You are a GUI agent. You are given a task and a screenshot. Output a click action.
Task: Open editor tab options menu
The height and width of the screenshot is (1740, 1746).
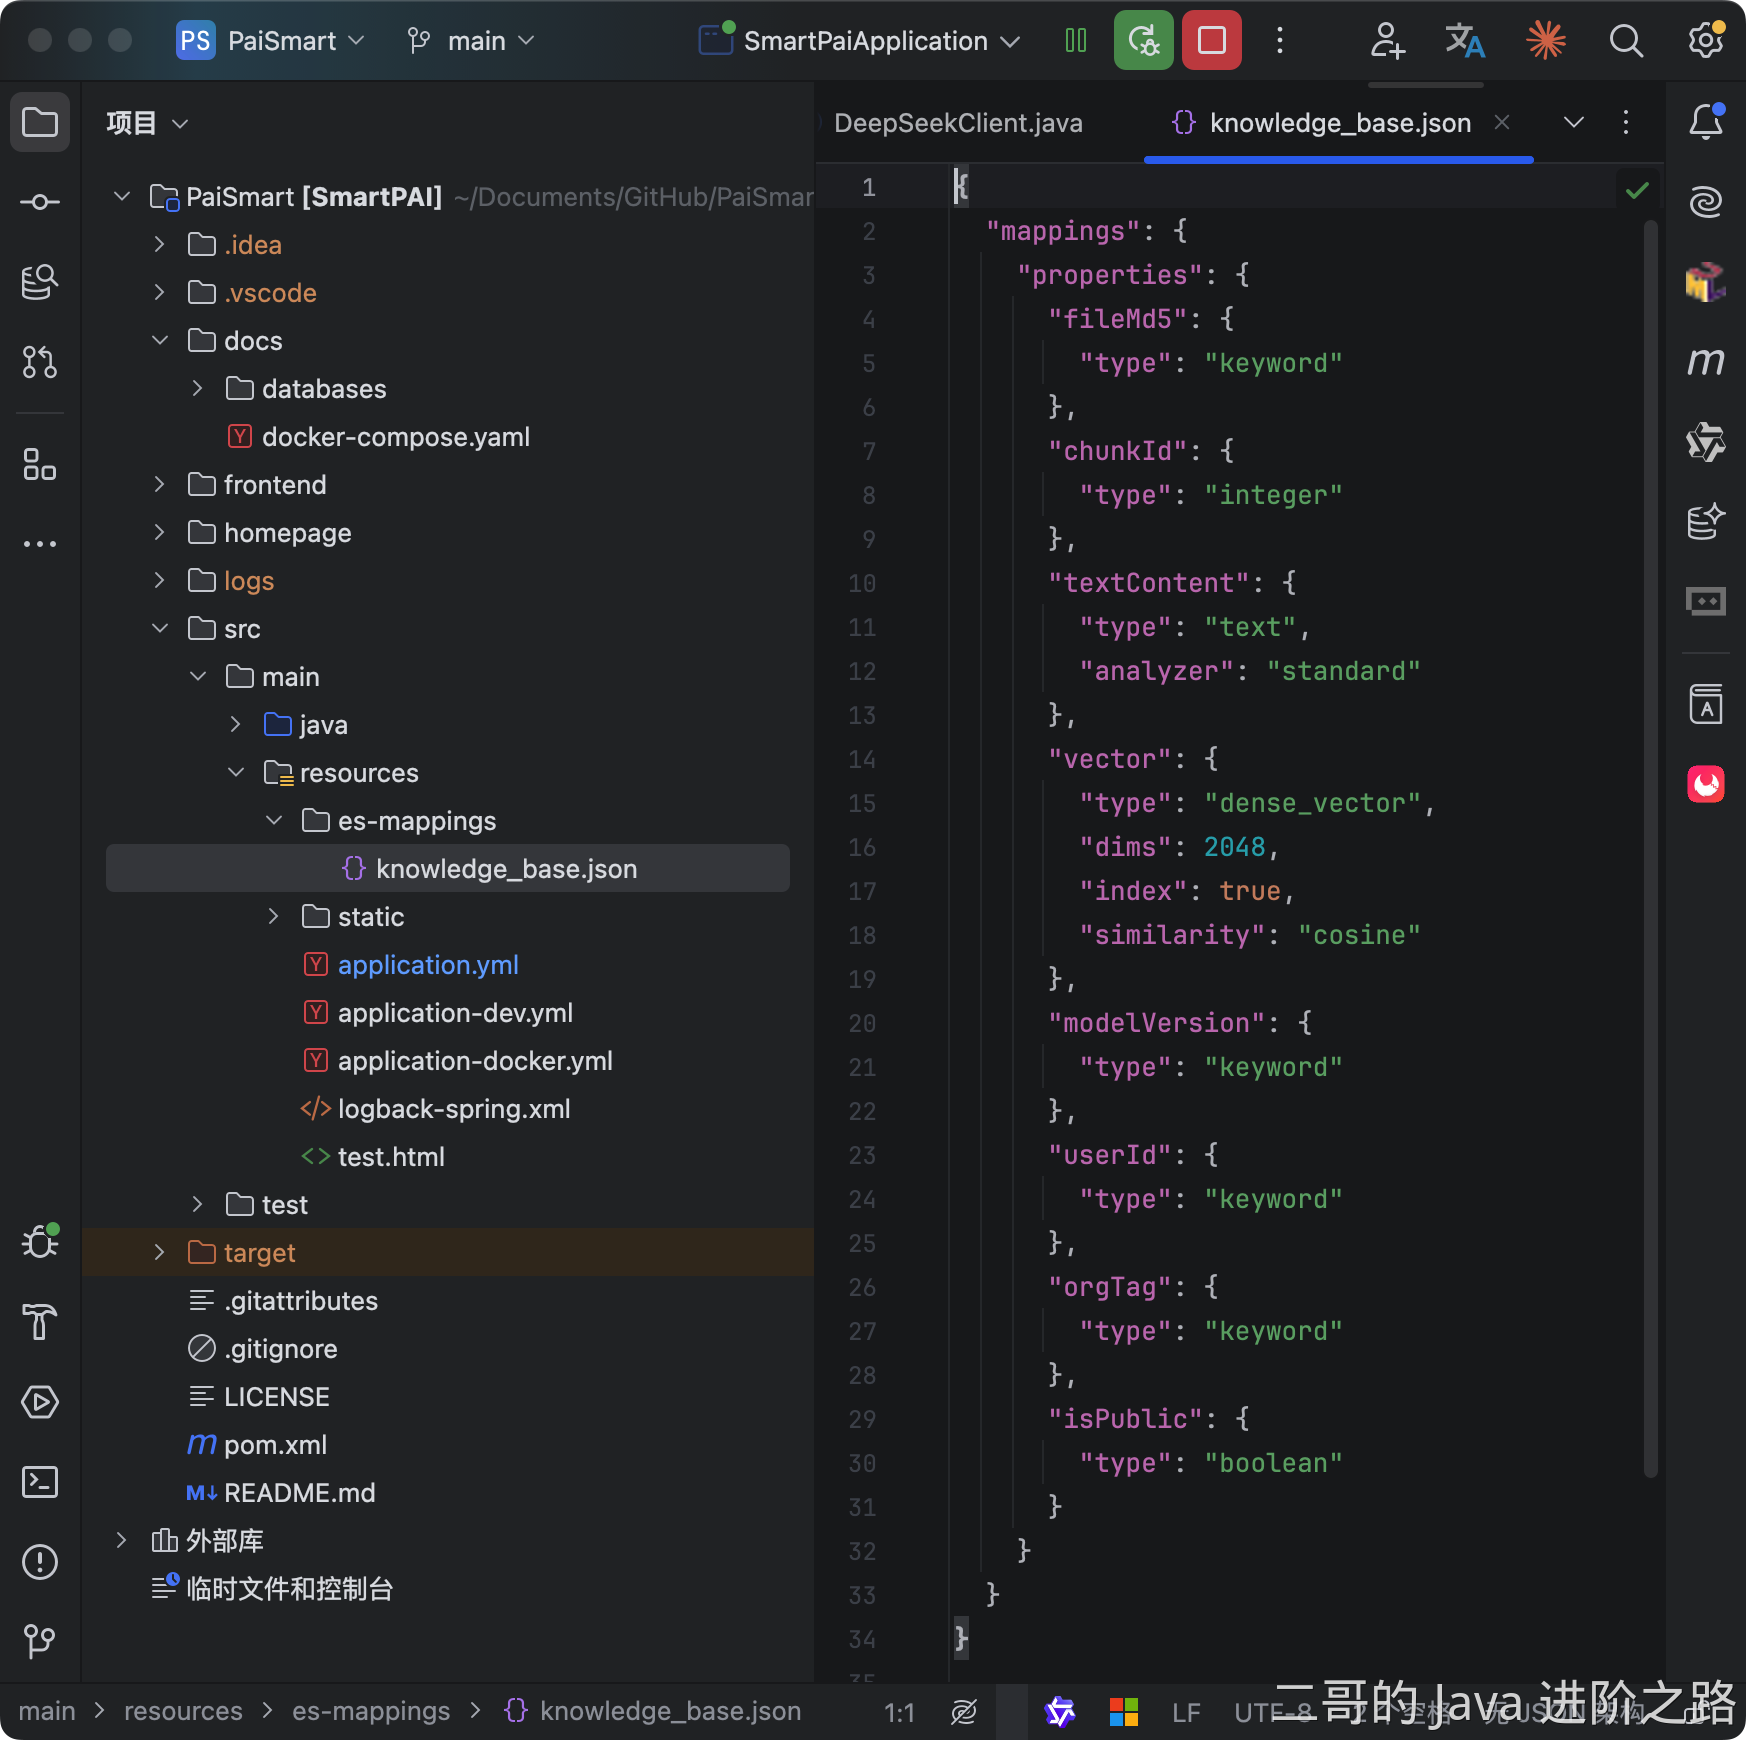point(1626,122)
